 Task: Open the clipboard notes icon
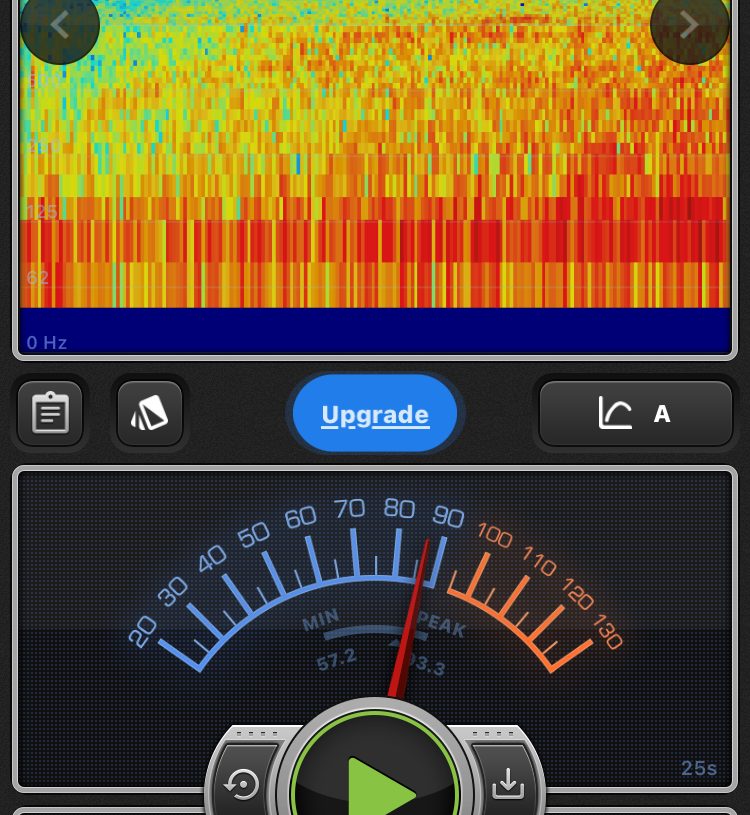click(50, 413)
